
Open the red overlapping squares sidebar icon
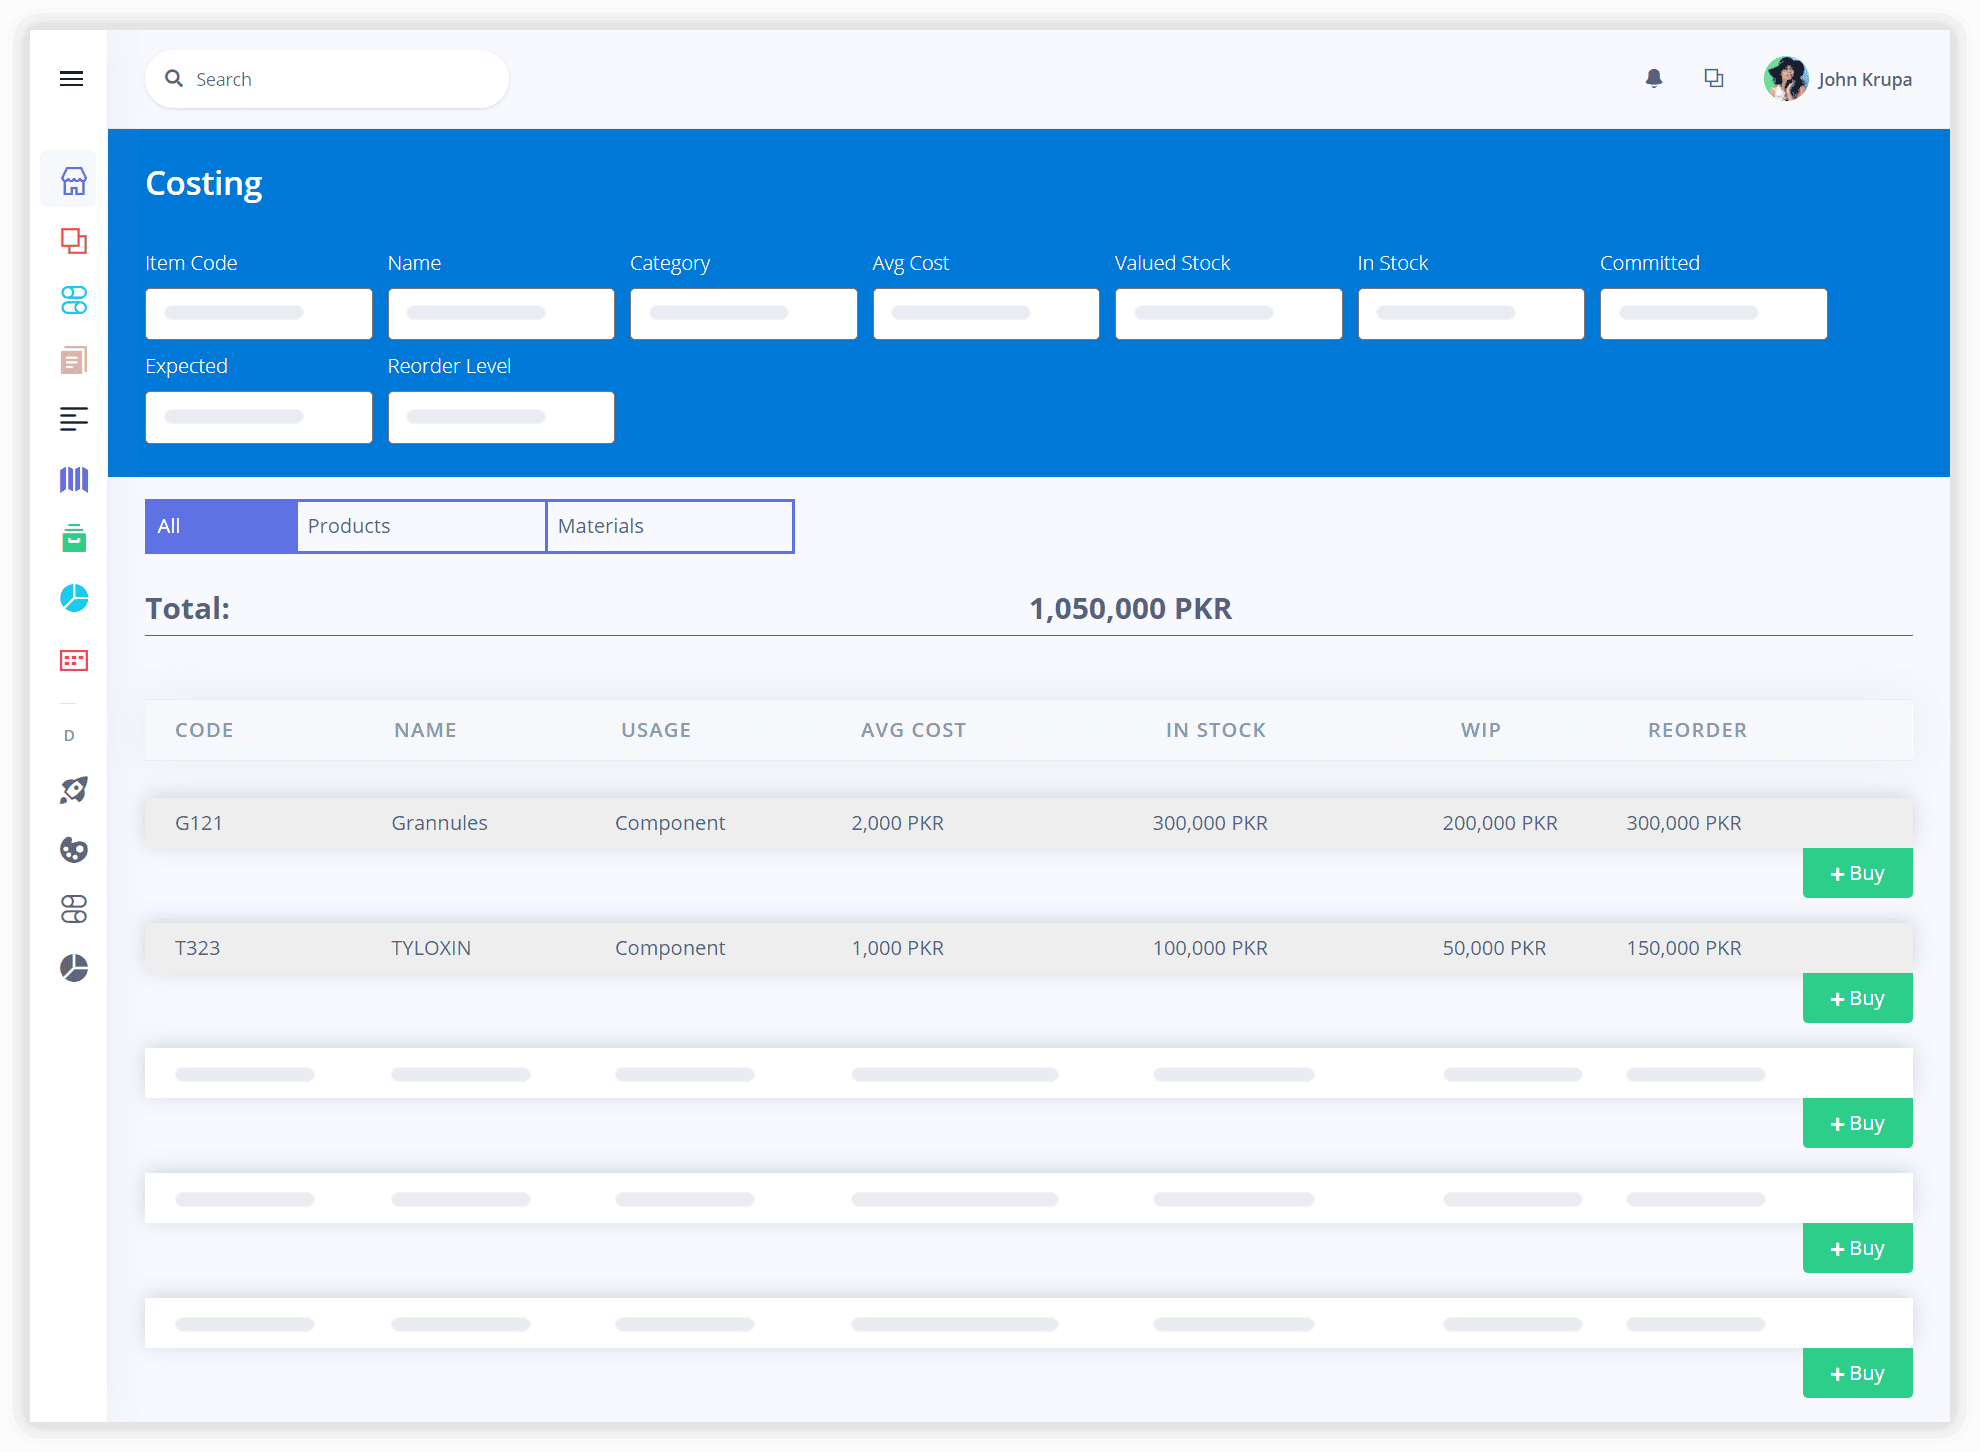point(74,241)
